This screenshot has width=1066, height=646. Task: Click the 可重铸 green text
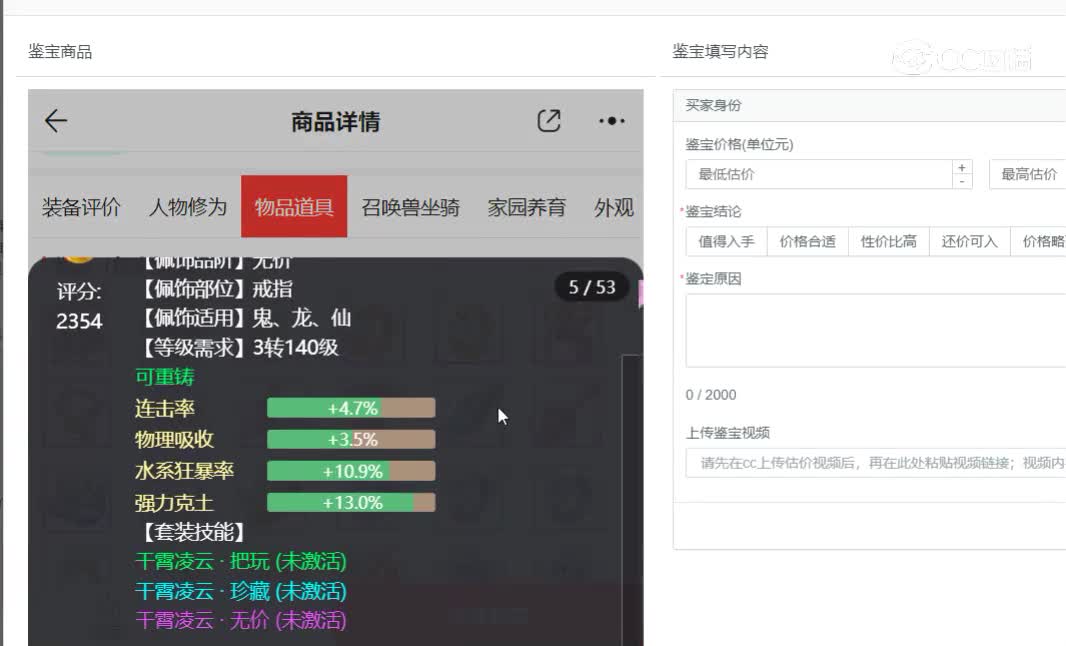coord(165,377)
